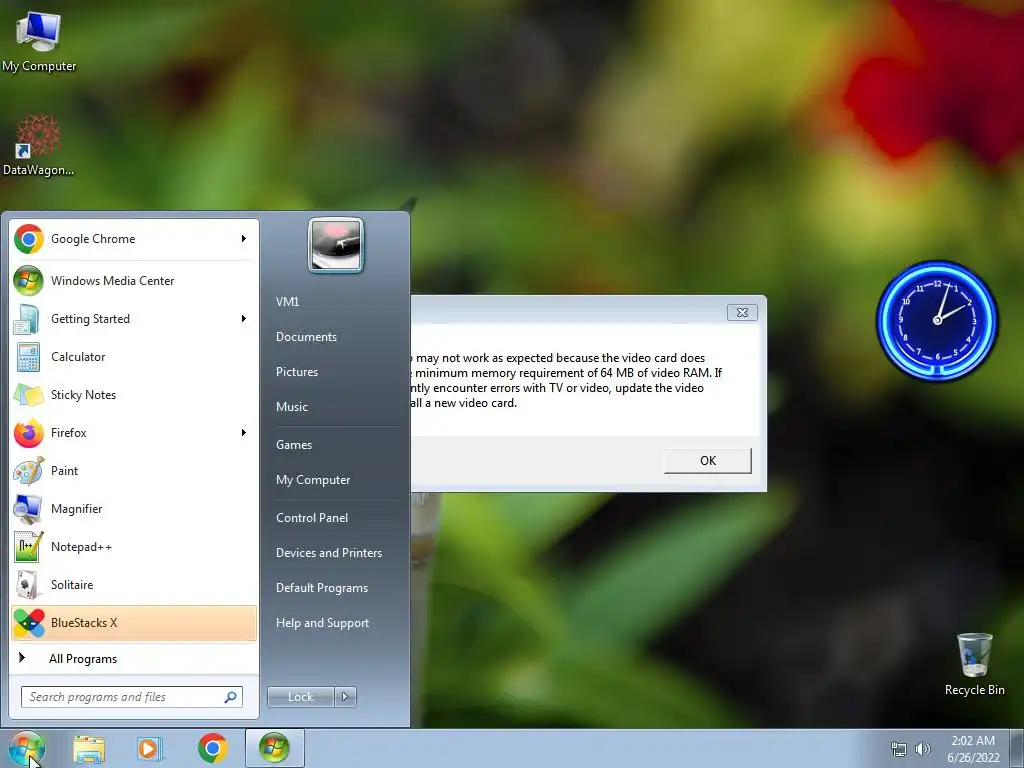The image size is (1024, 768).
Task: Open Default Programs
Action: [336, 588]
